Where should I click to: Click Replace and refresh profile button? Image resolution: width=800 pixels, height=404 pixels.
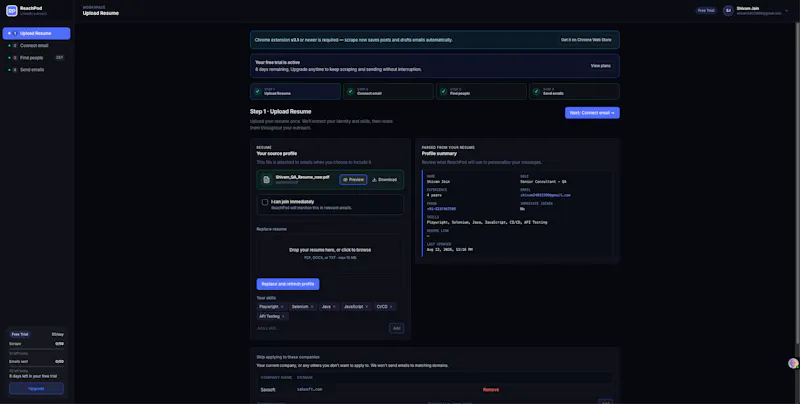point(288,284)
